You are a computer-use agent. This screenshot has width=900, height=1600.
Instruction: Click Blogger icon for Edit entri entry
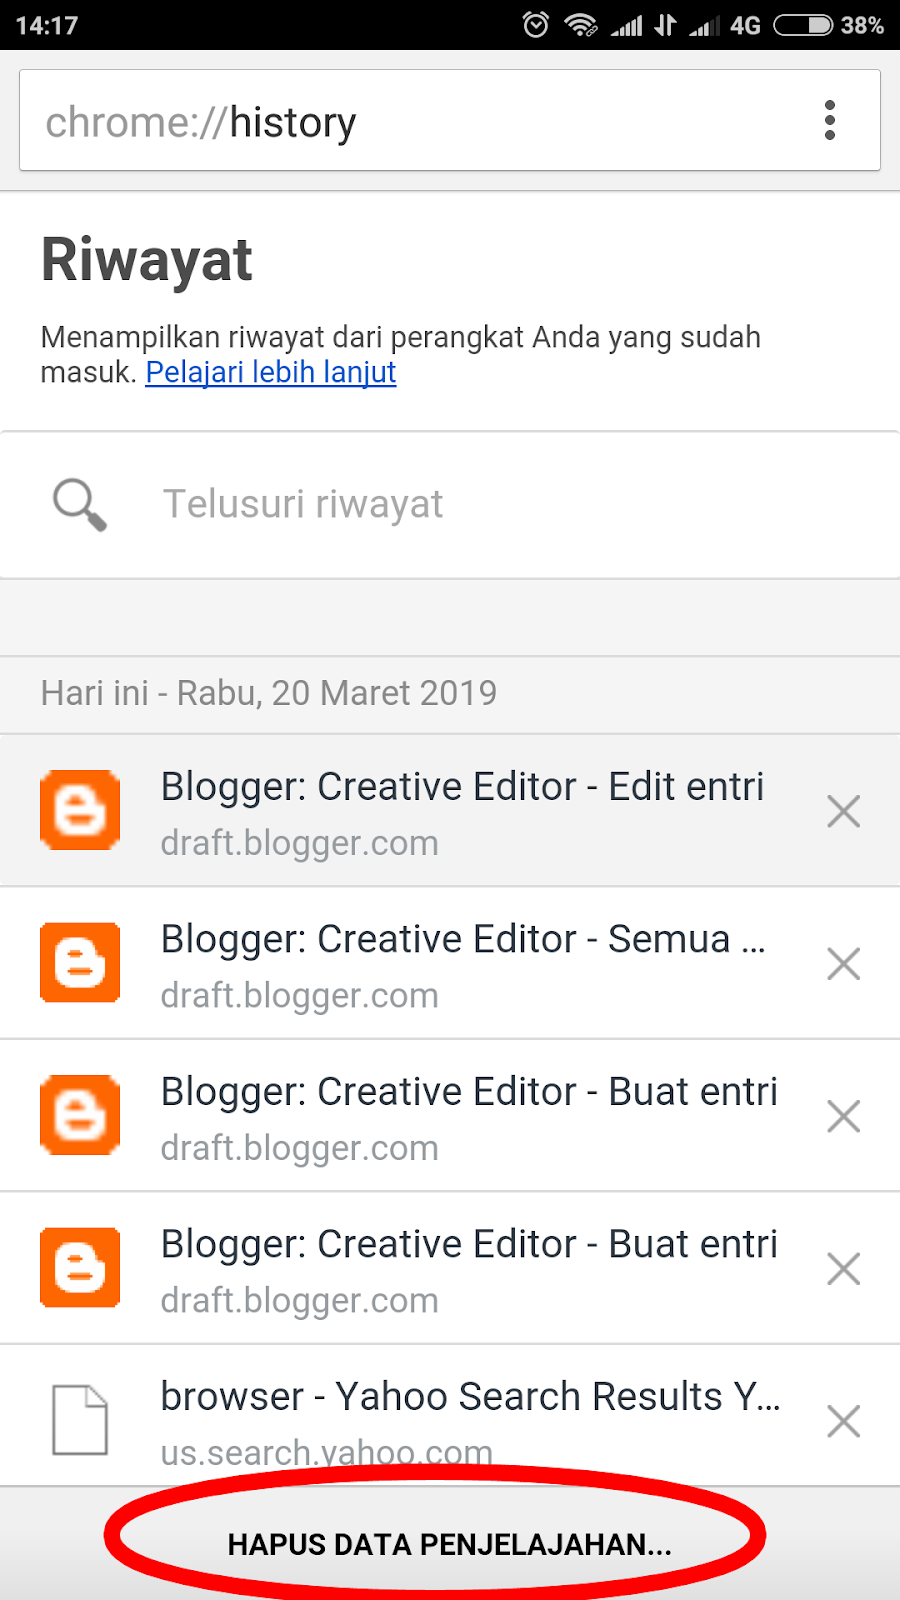point(80,810)
